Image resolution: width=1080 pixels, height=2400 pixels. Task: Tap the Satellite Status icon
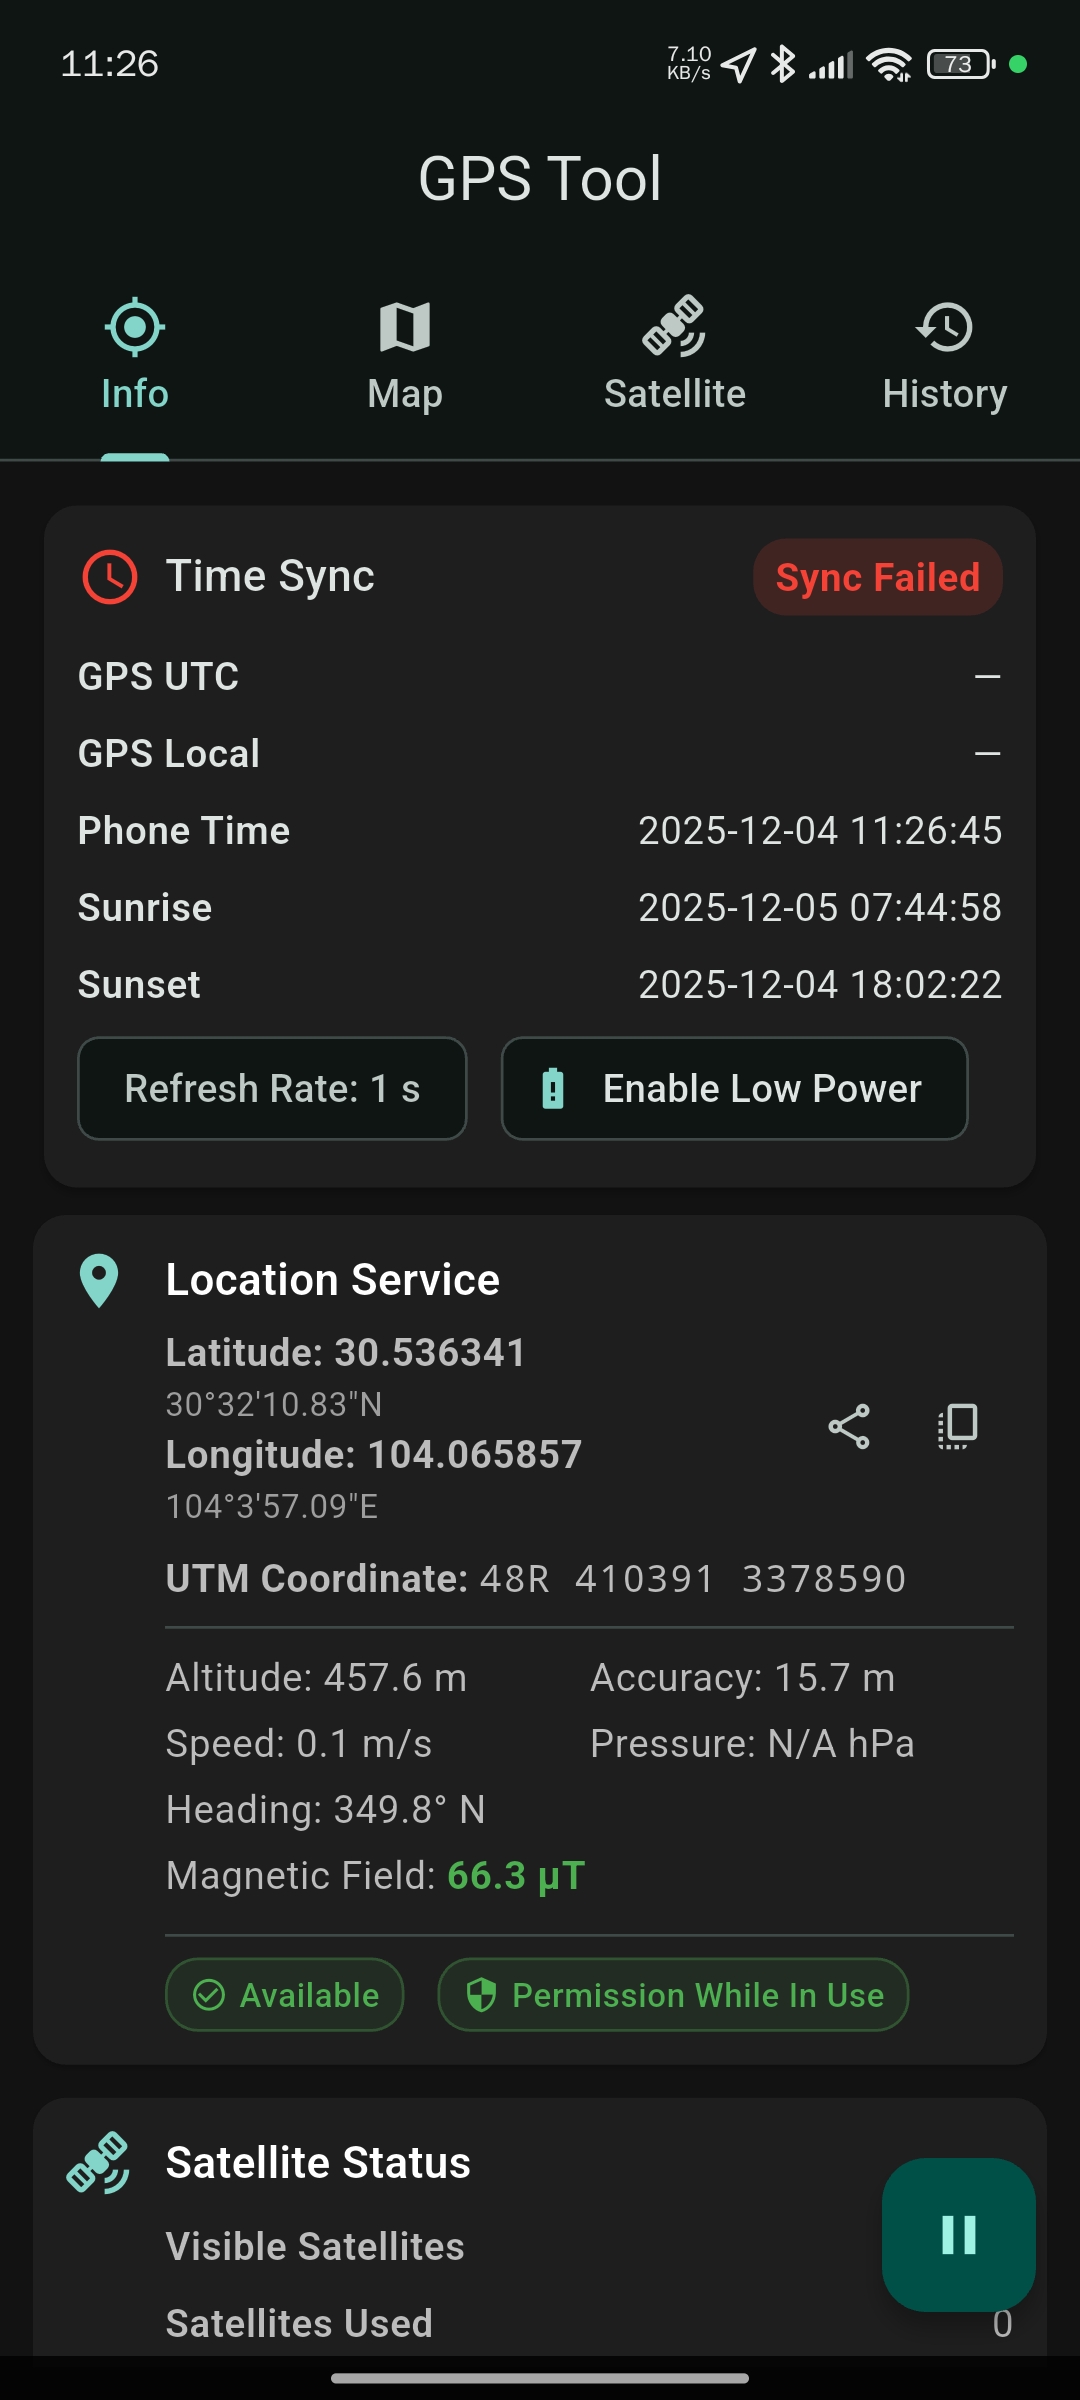click(x=98, y=2162)
